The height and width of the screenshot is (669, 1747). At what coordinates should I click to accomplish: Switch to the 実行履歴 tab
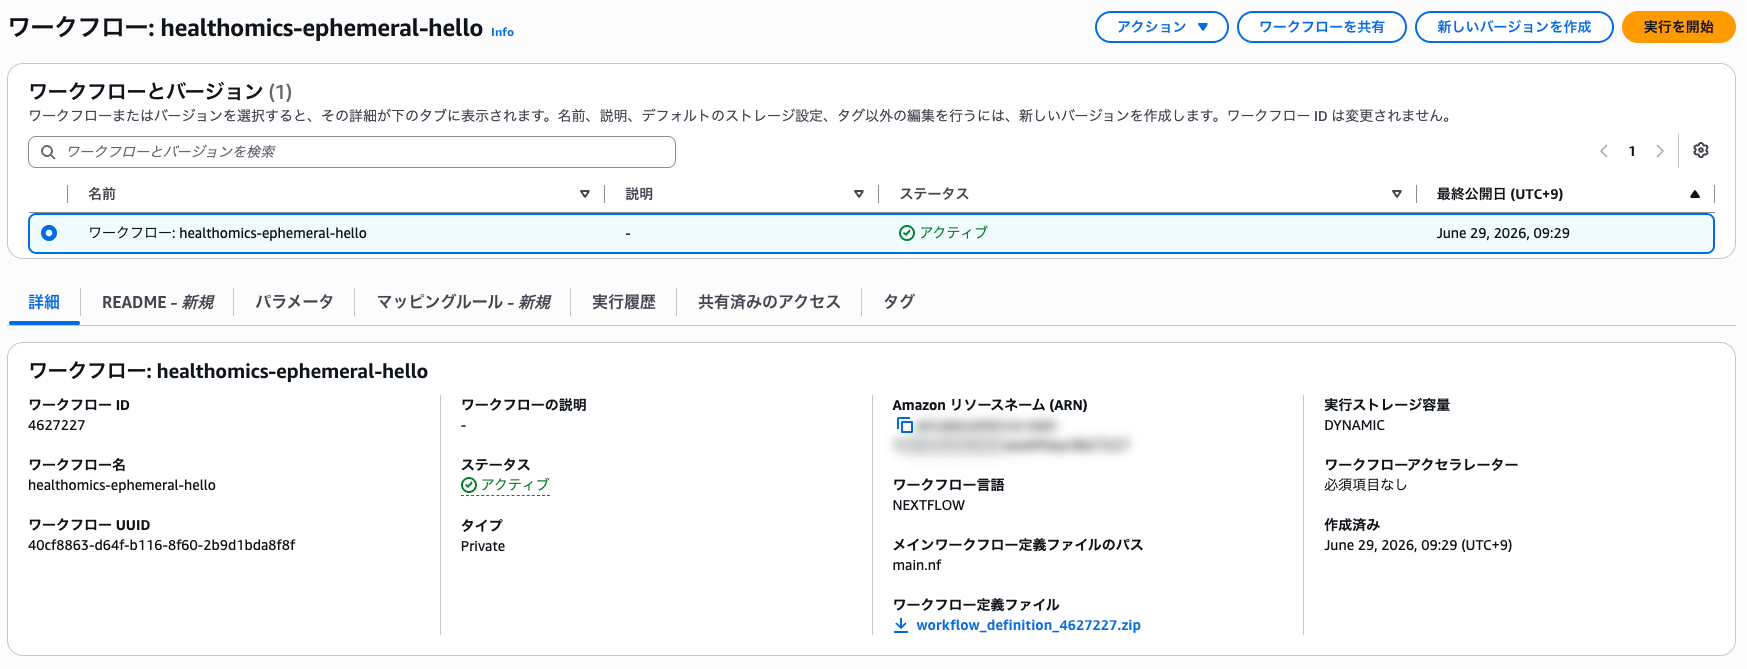click(x=624, y=302)
